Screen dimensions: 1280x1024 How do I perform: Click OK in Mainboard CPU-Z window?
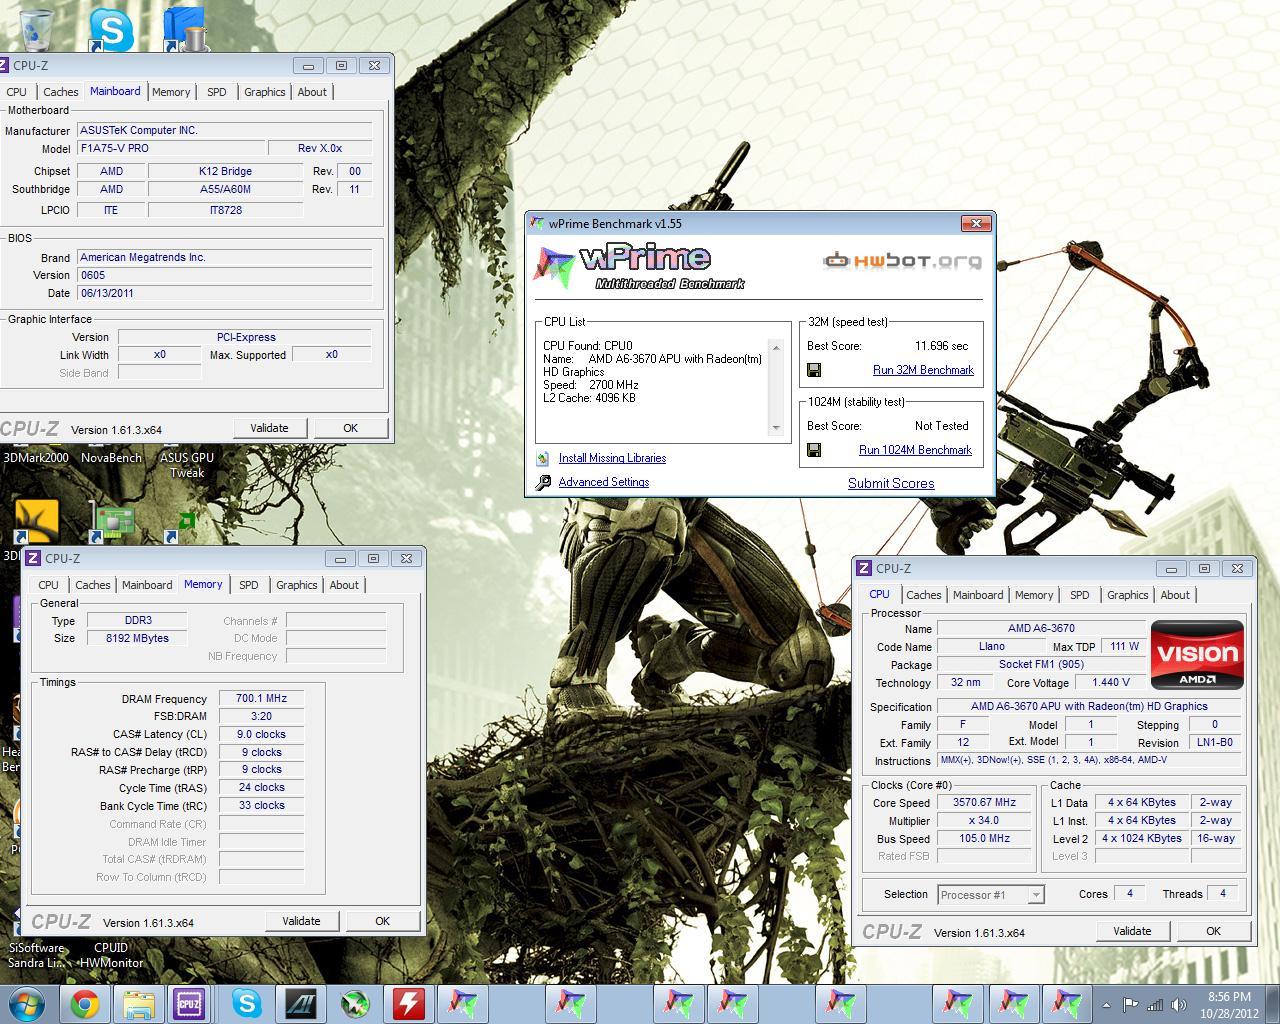point(350,428)
